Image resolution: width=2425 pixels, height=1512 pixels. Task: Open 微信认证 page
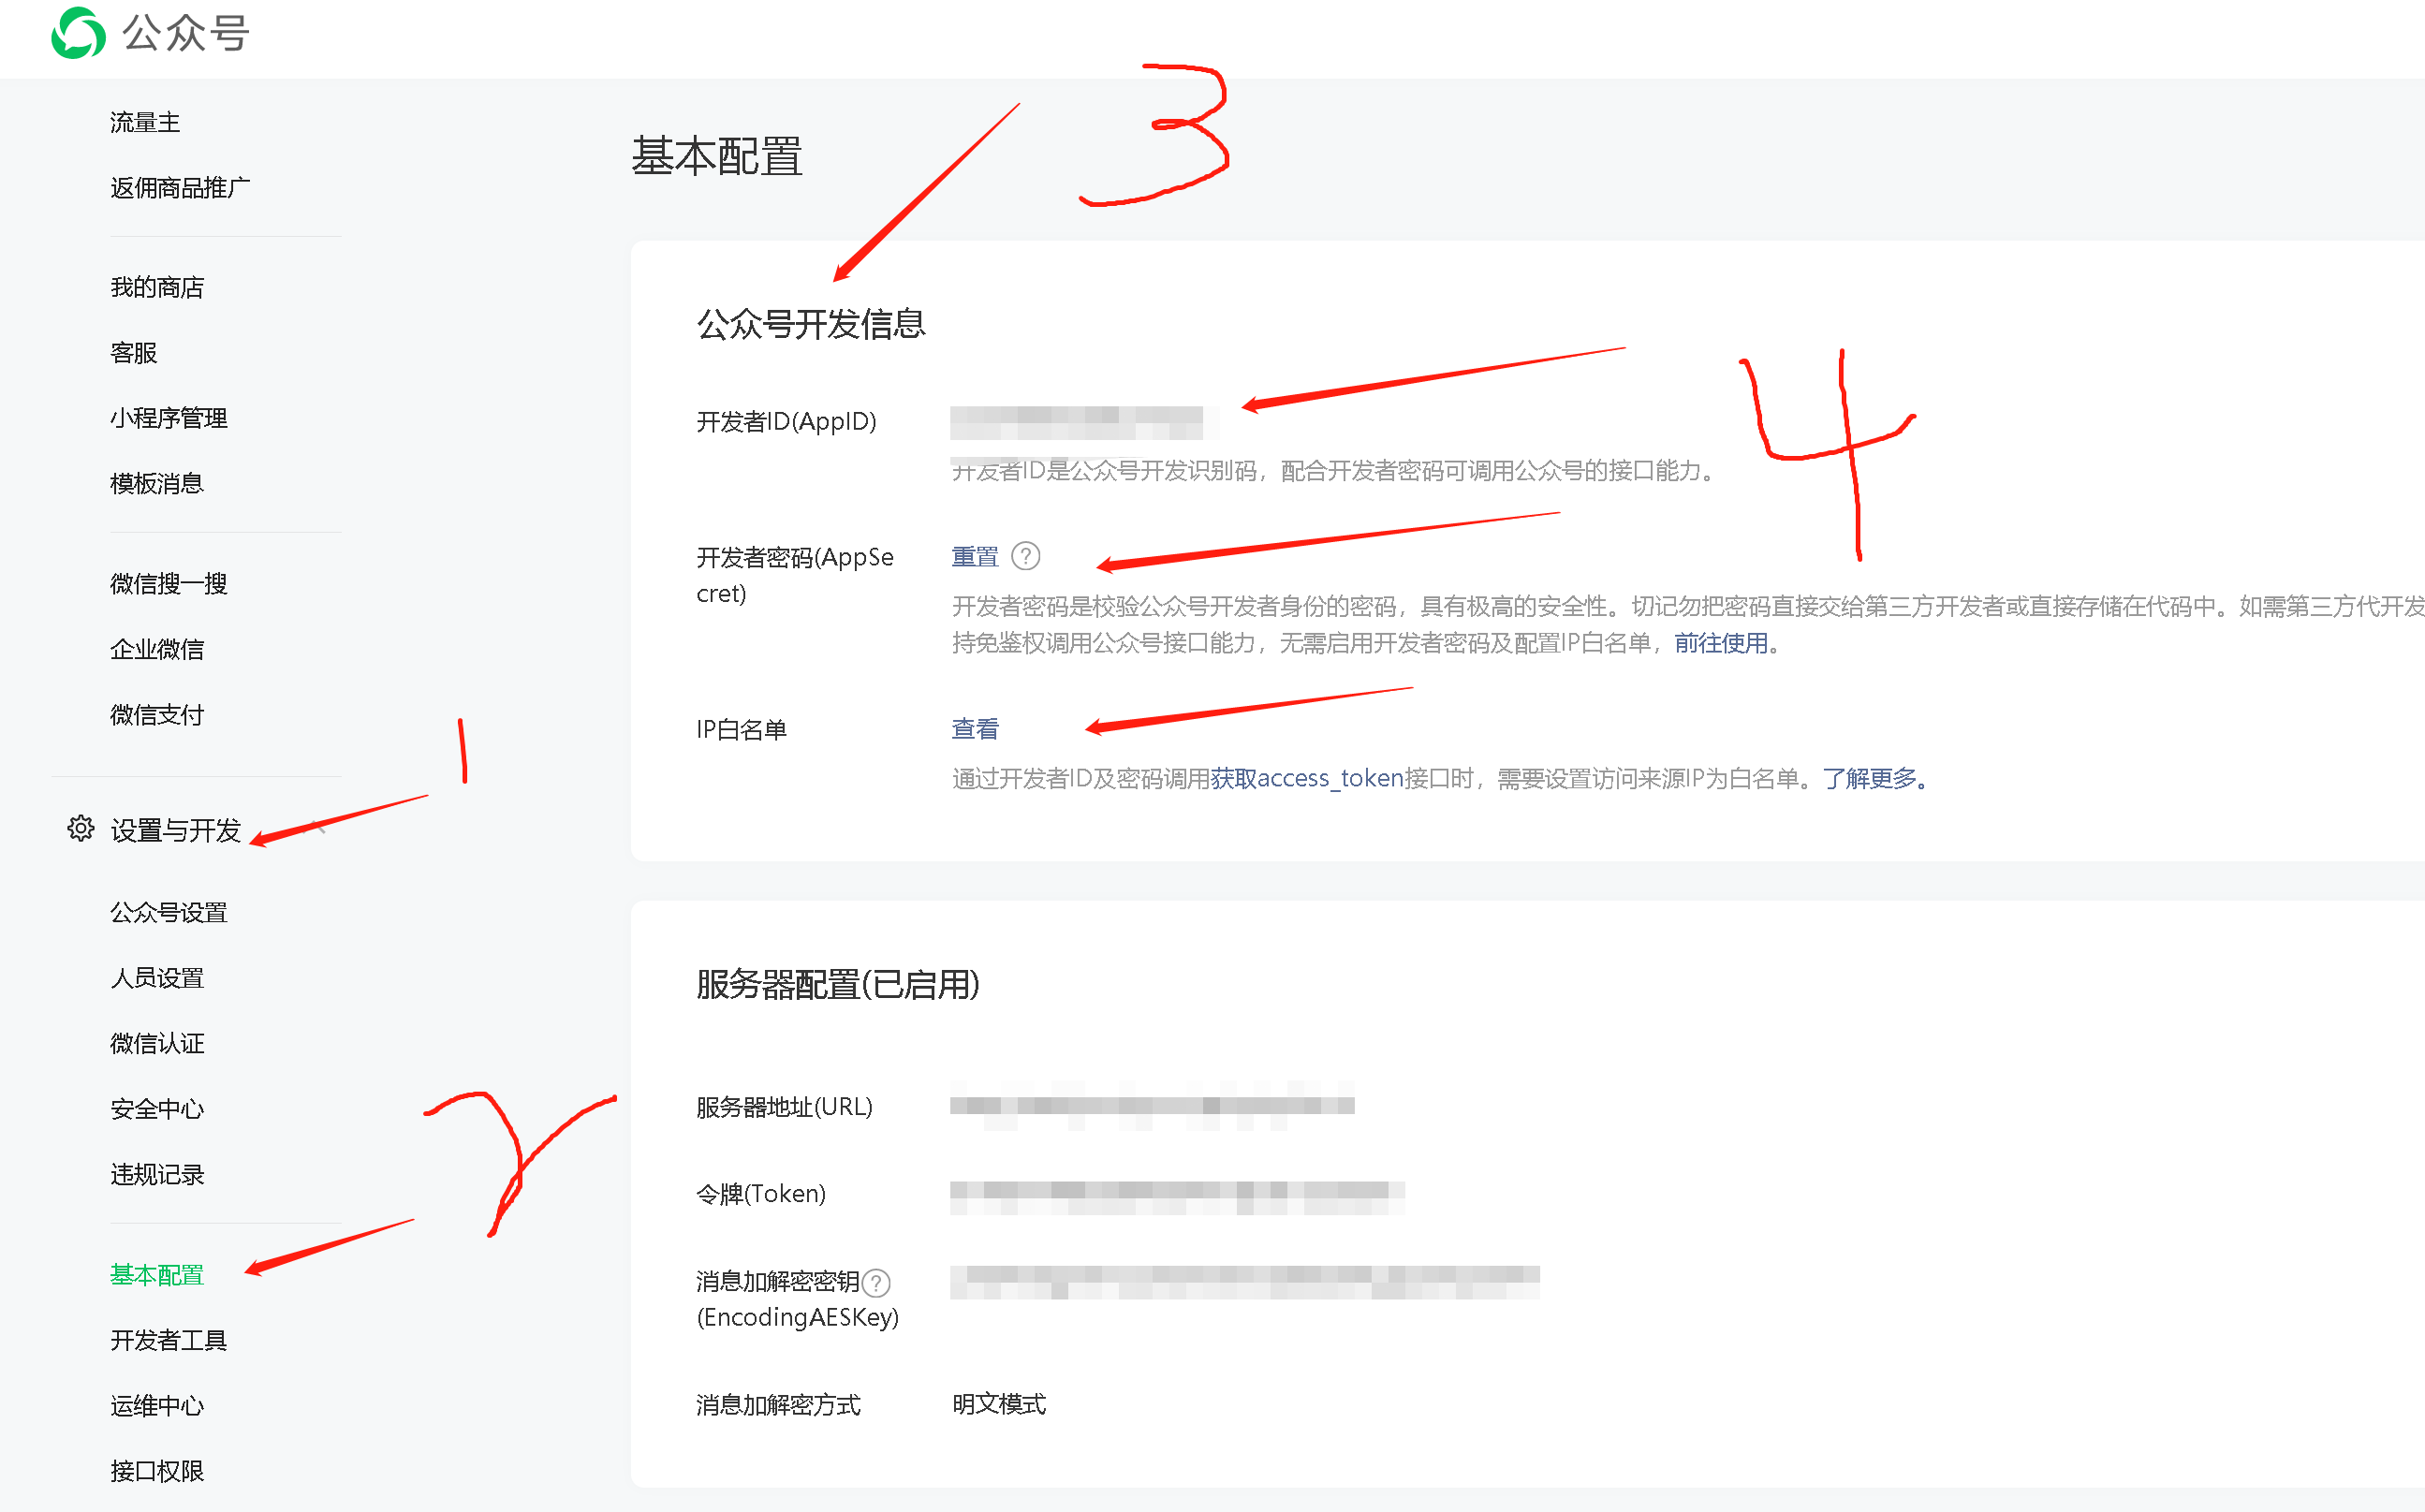(157, 1043)
